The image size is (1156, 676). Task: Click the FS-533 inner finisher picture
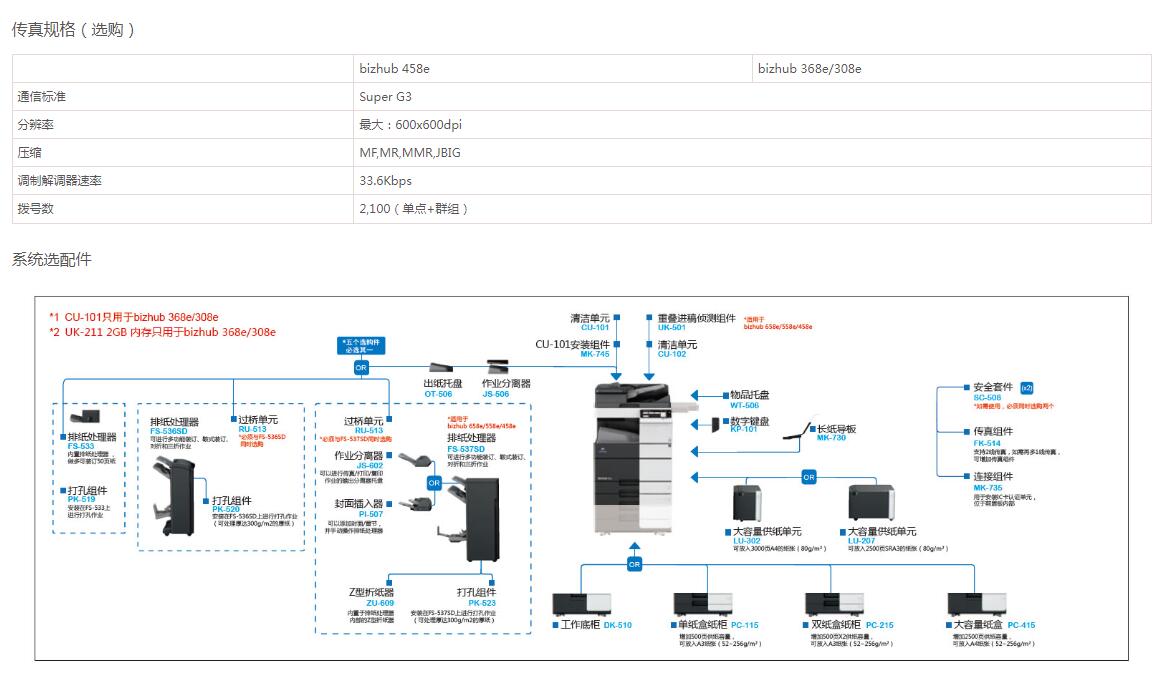[x=85, y=417]
